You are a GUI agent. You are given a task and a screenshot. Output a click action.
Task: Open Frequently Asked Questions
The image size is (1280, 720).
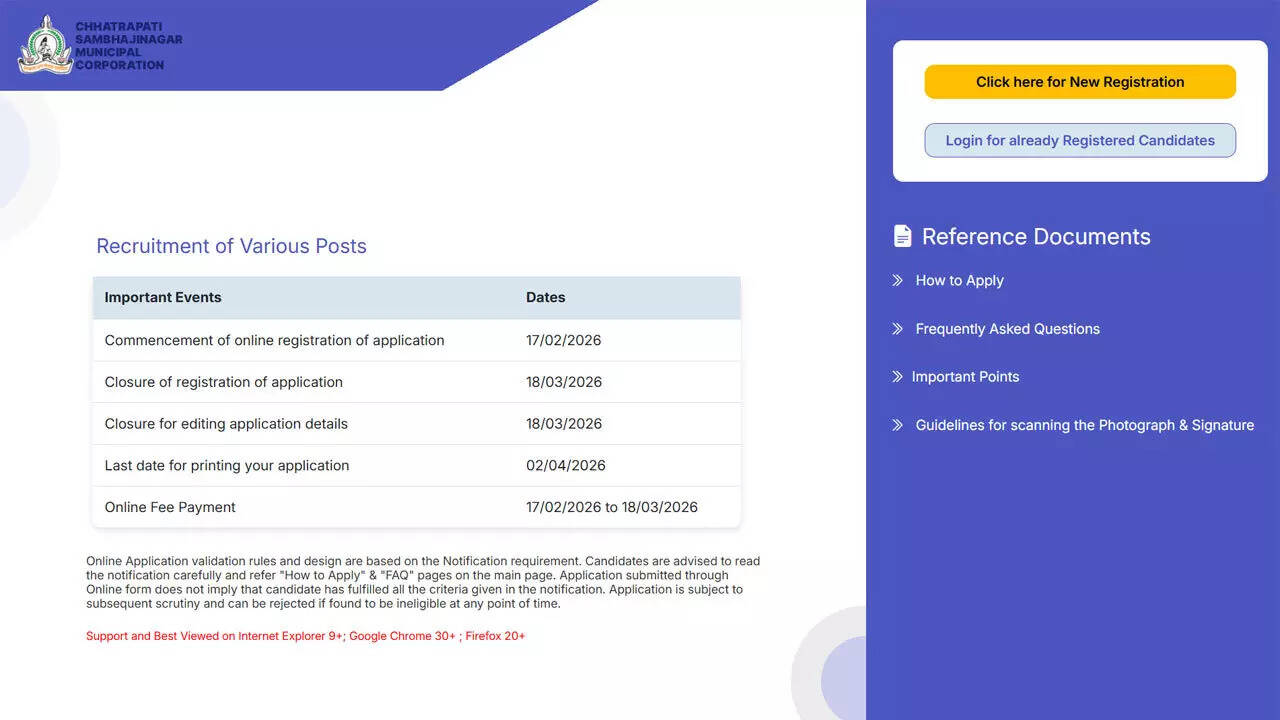[1007, 328]
